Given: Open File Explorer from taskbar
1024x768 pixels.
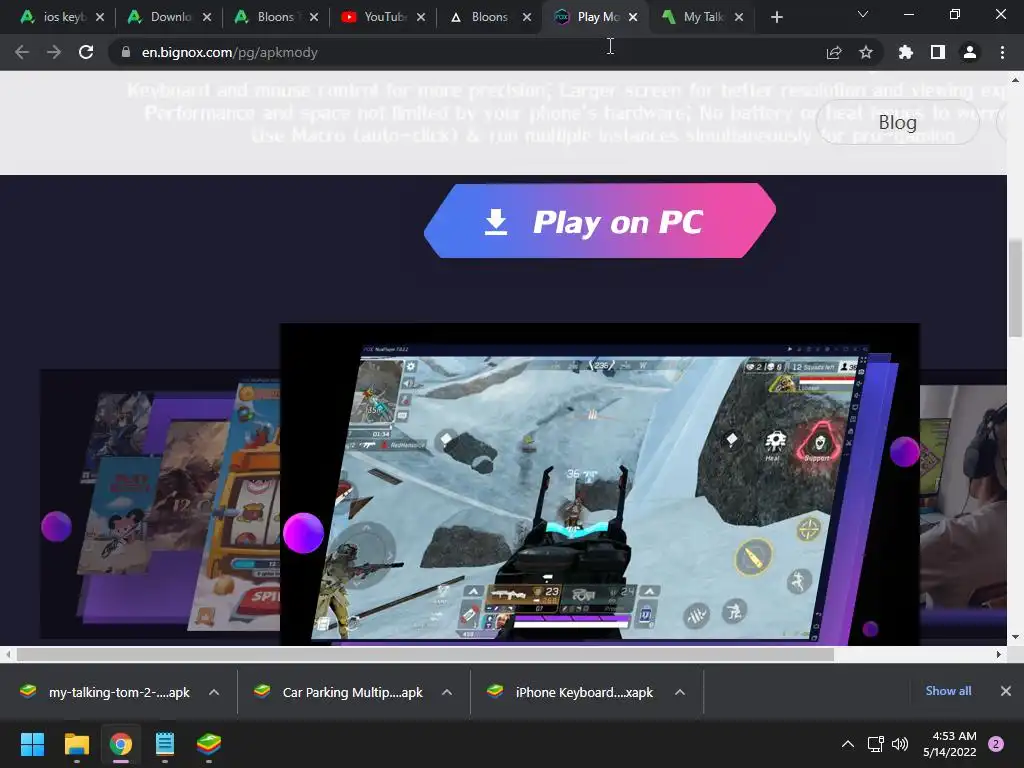Looking at the screenshot, I should [x=76, y=744].
